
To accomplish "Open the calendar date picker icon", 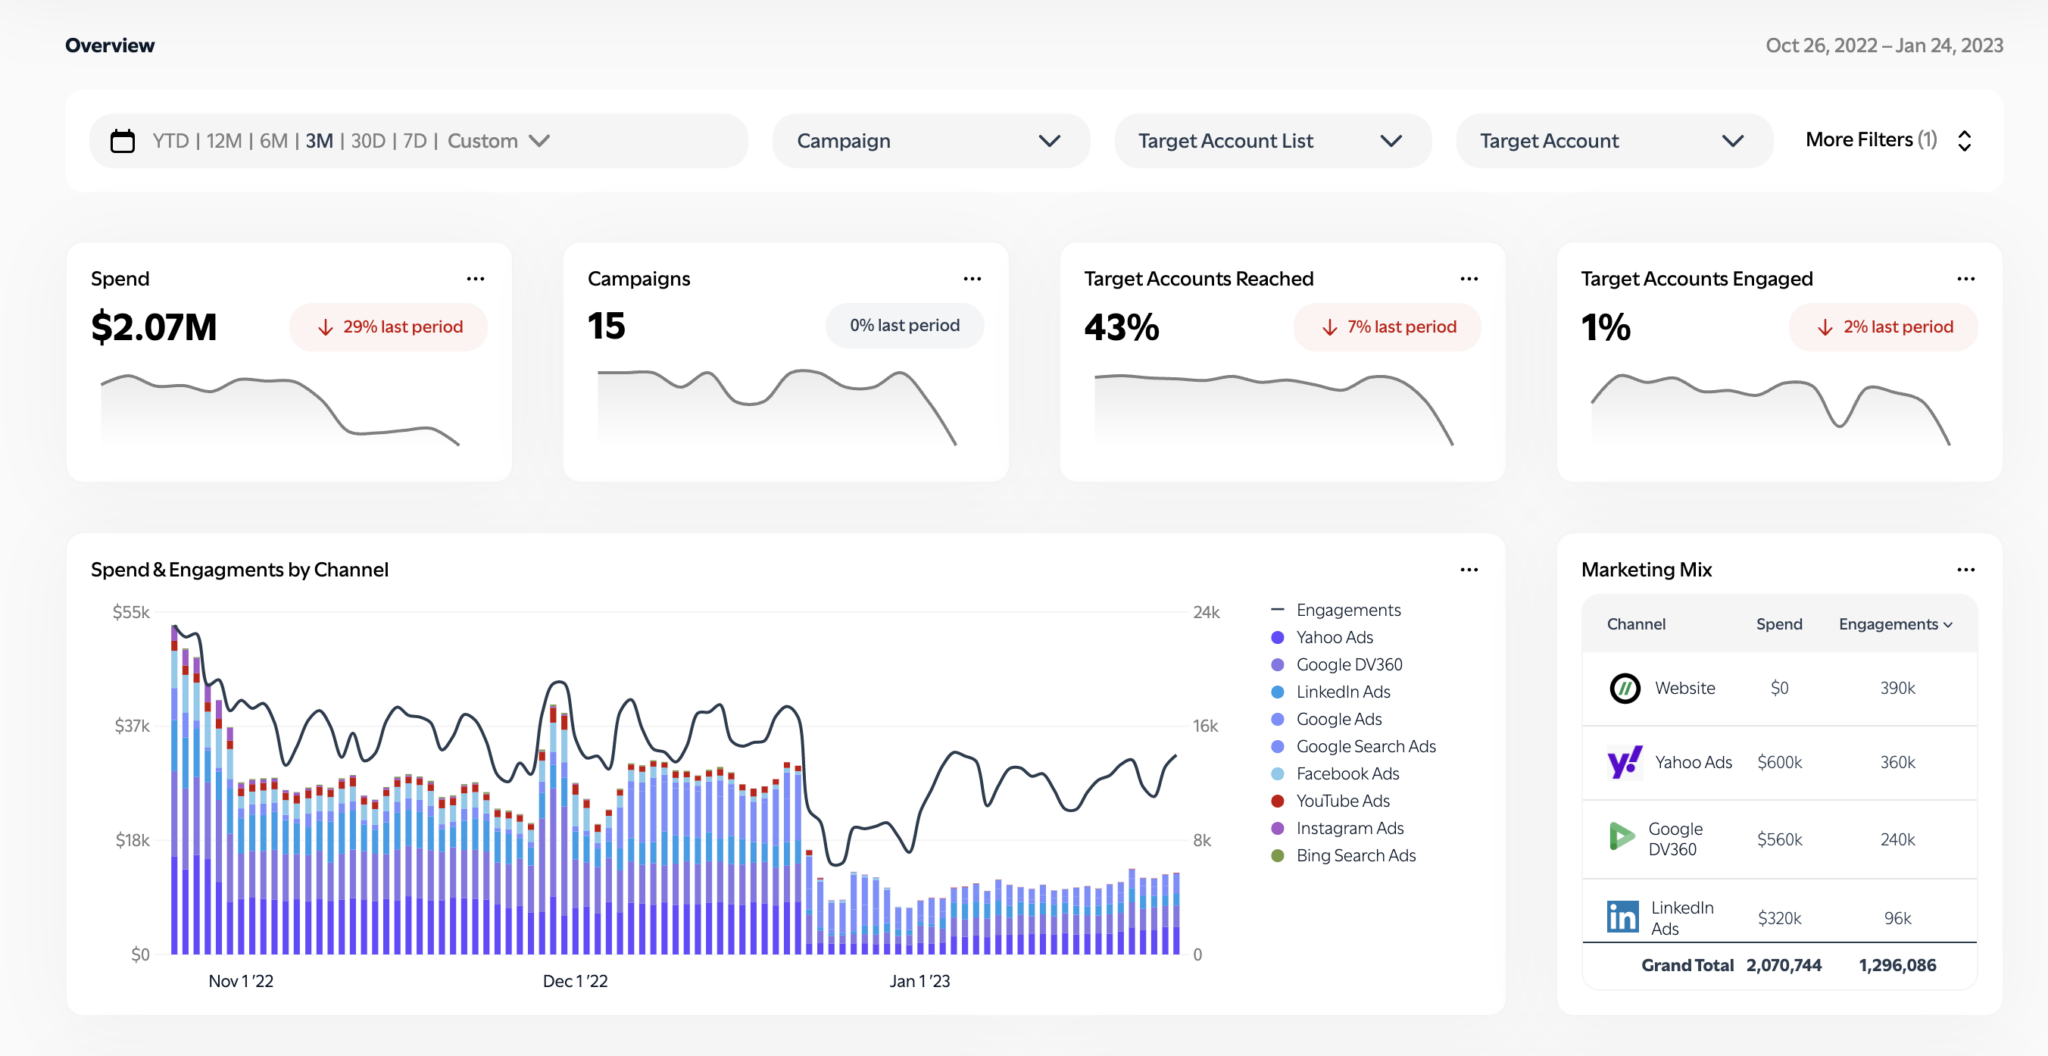I will [122, 140].
